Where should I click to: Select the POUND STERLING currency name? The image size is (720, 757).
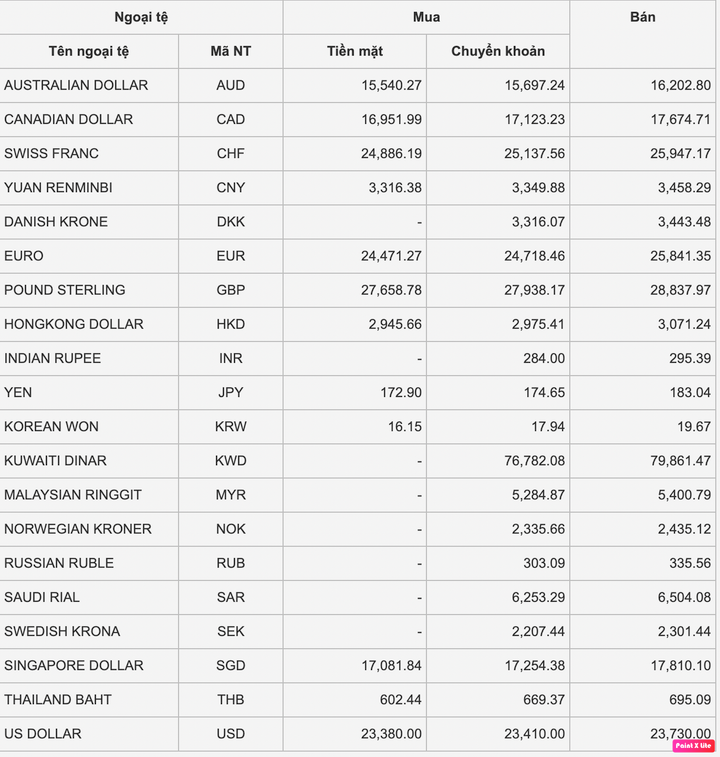[65, 290]
